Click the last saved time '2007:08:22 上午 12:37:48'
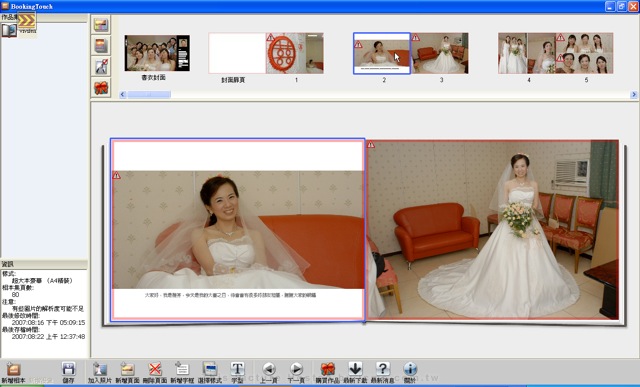 48,336
